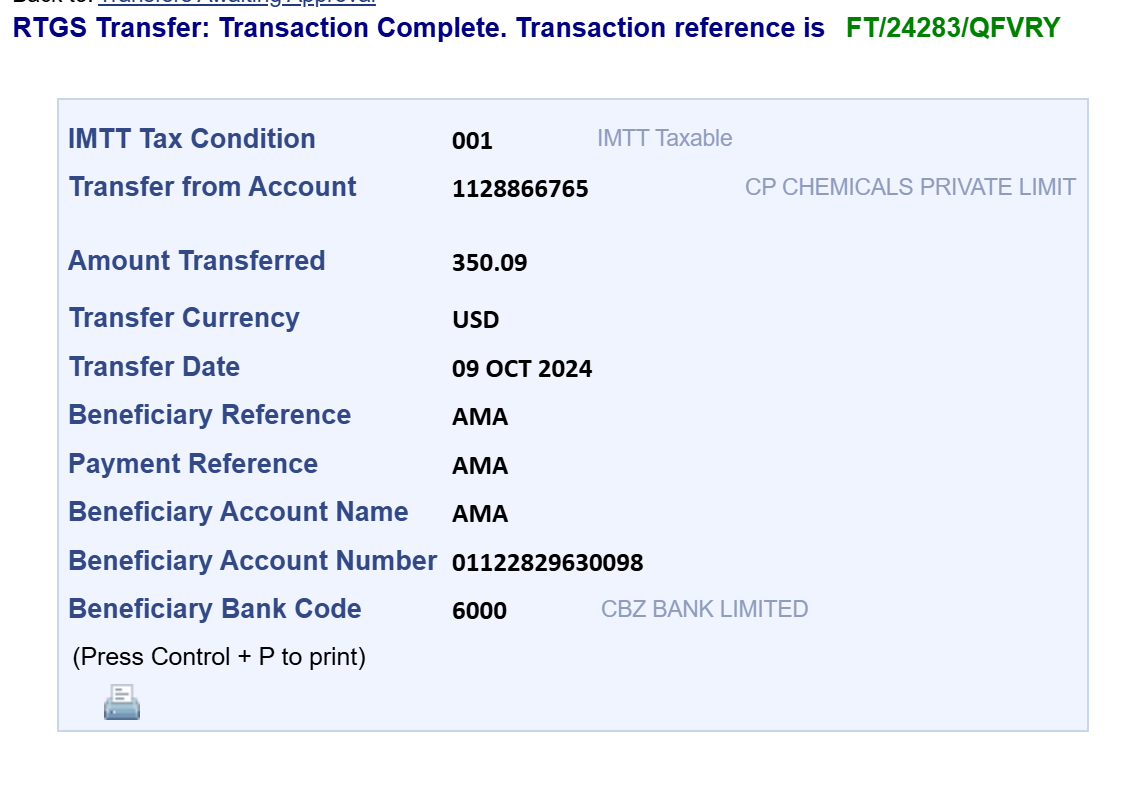
Task: Click the Payment Reference value AMA
Action: [479, 466]
